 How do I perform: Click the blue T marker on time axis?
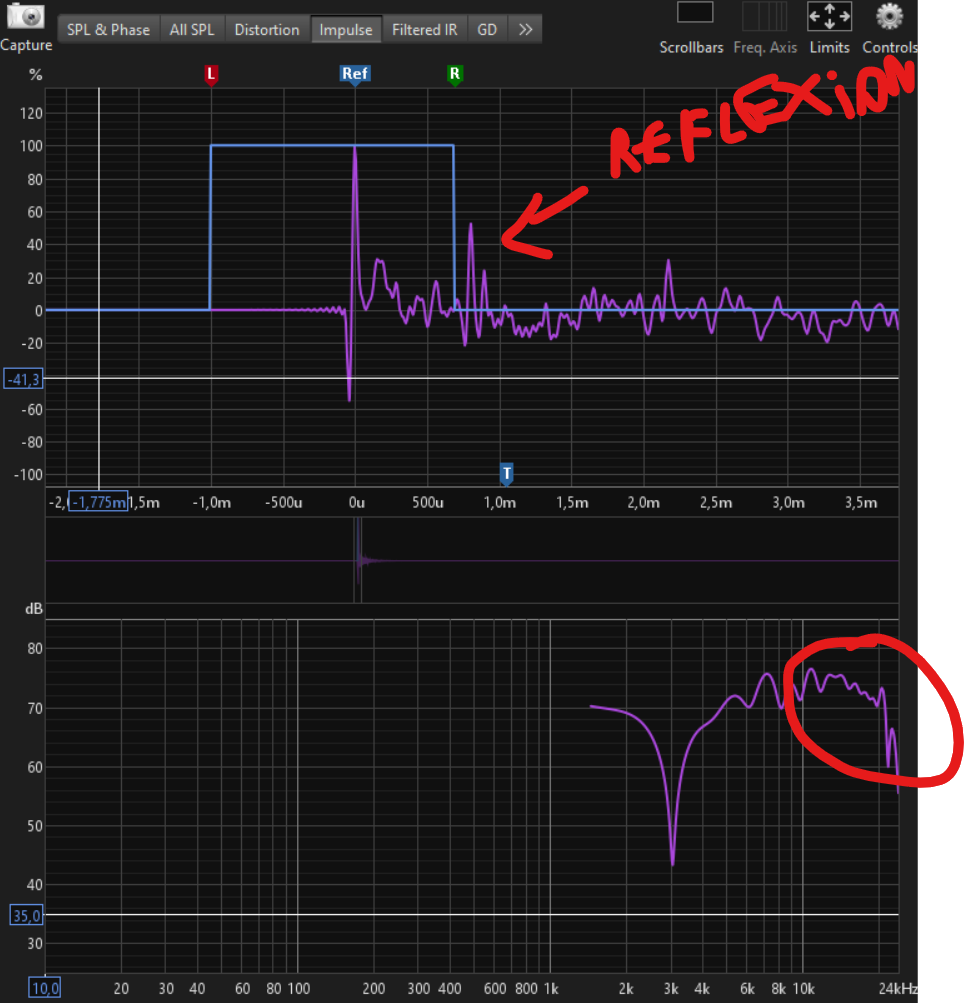[x=506, y=474]
